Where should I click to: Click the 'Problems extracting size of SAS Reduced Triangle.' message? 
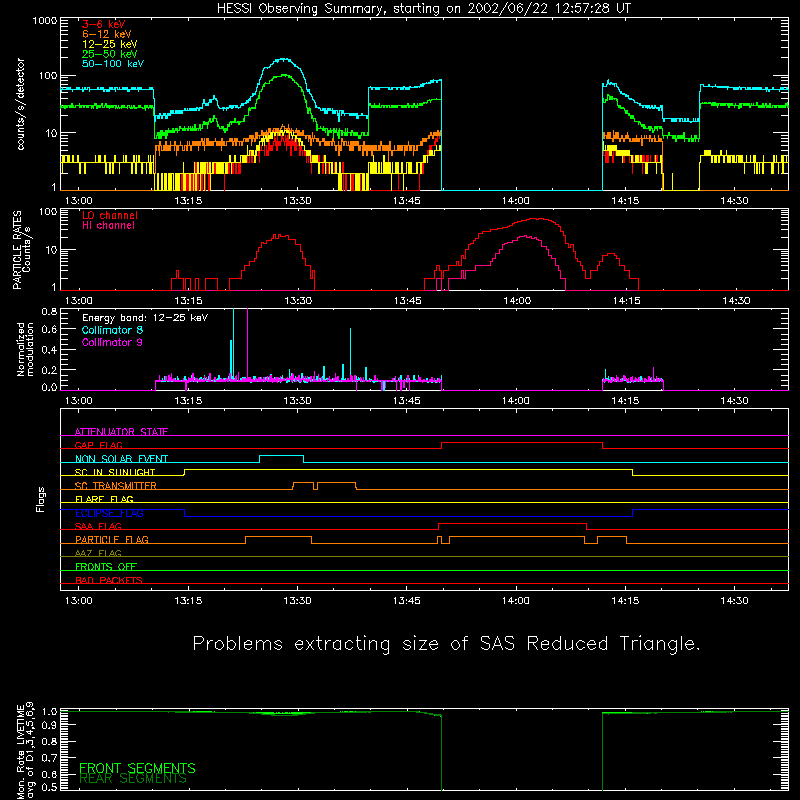[446, 644]
